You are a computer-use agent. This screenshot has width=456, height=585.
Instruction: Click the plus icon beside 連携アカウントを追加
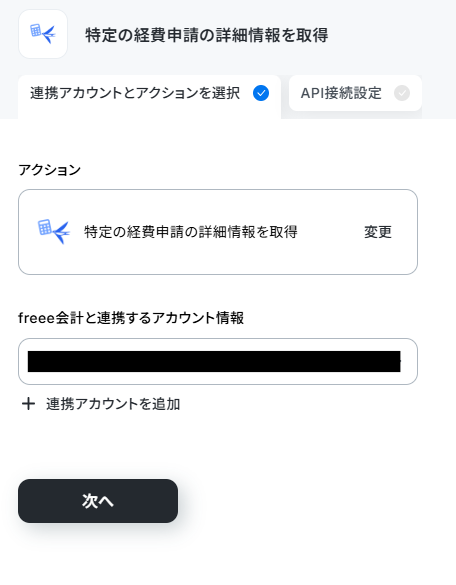coord(28,404)
